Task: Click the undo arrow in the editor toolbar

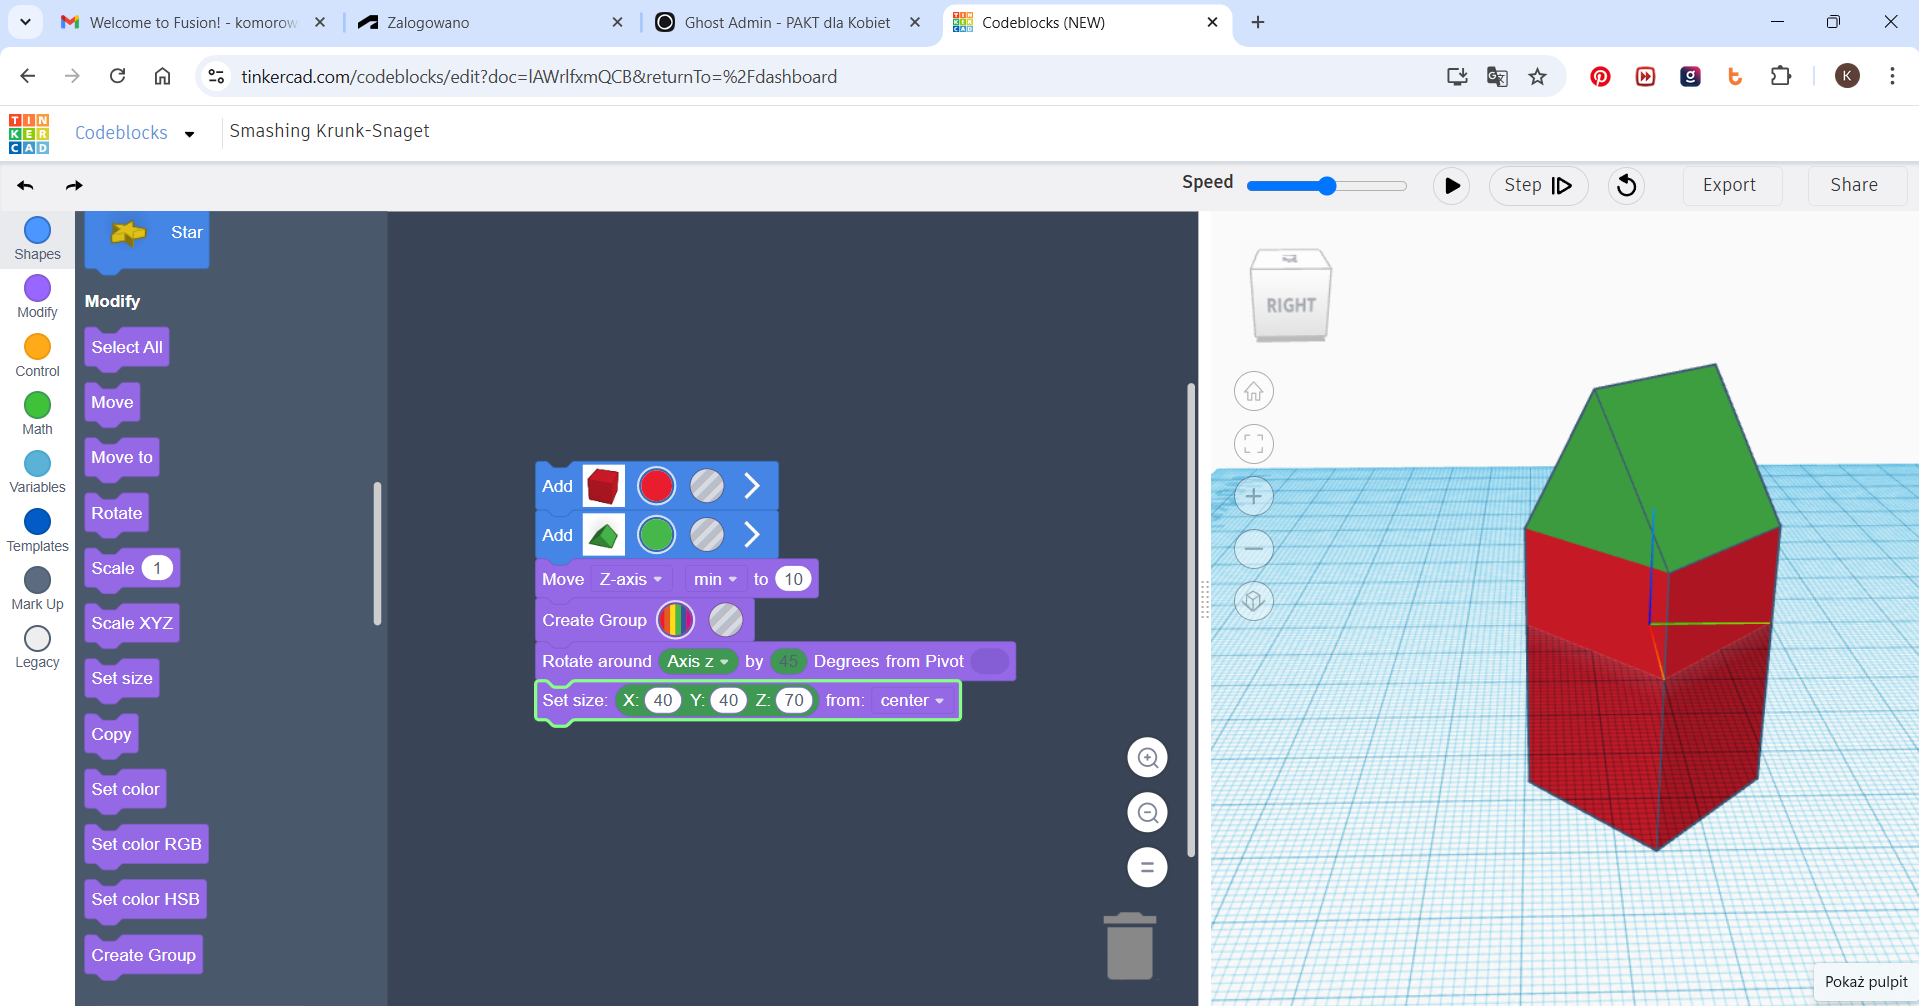Action: pyautogui.click(x=26, y=185)
